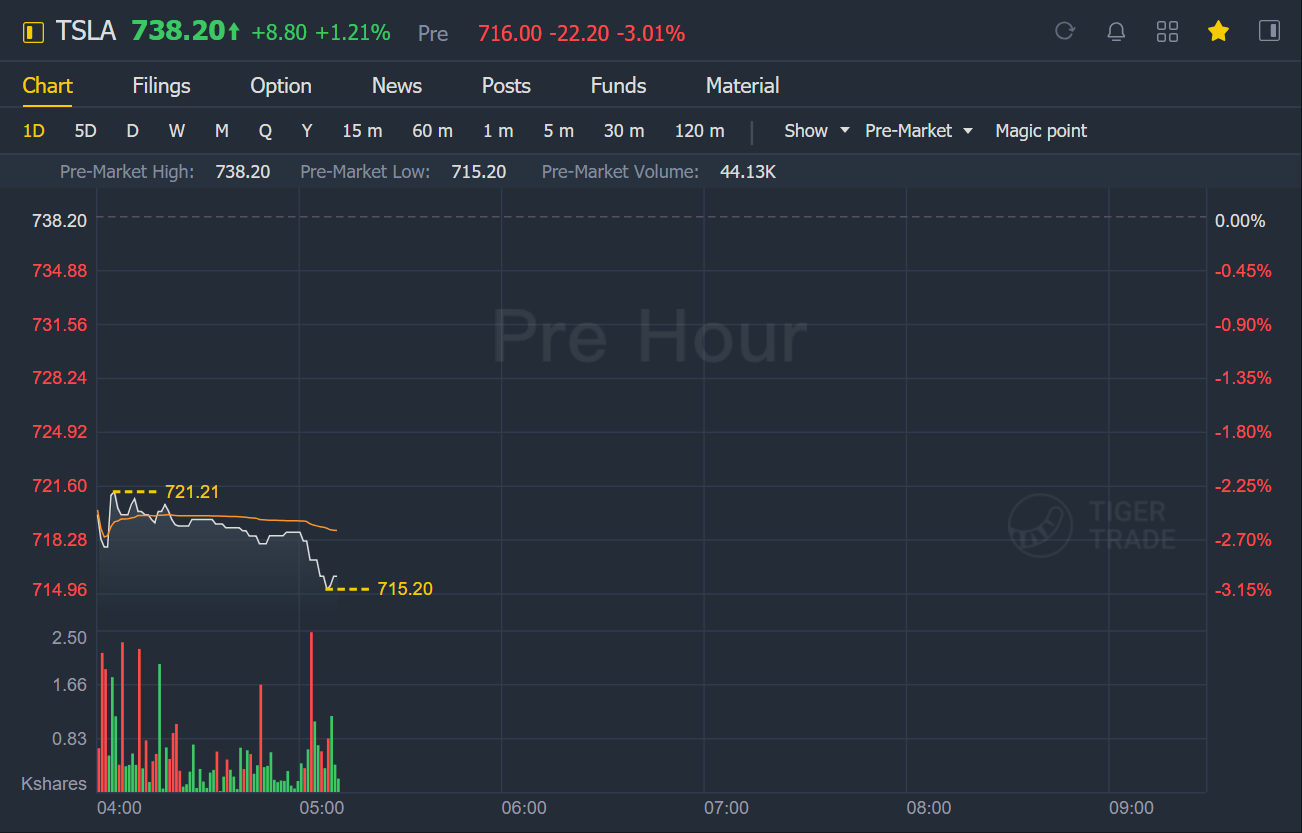The height and width of the screenshot is (833, 1302).
Task: Open the Material tab
Action: [x=742, y=86]
